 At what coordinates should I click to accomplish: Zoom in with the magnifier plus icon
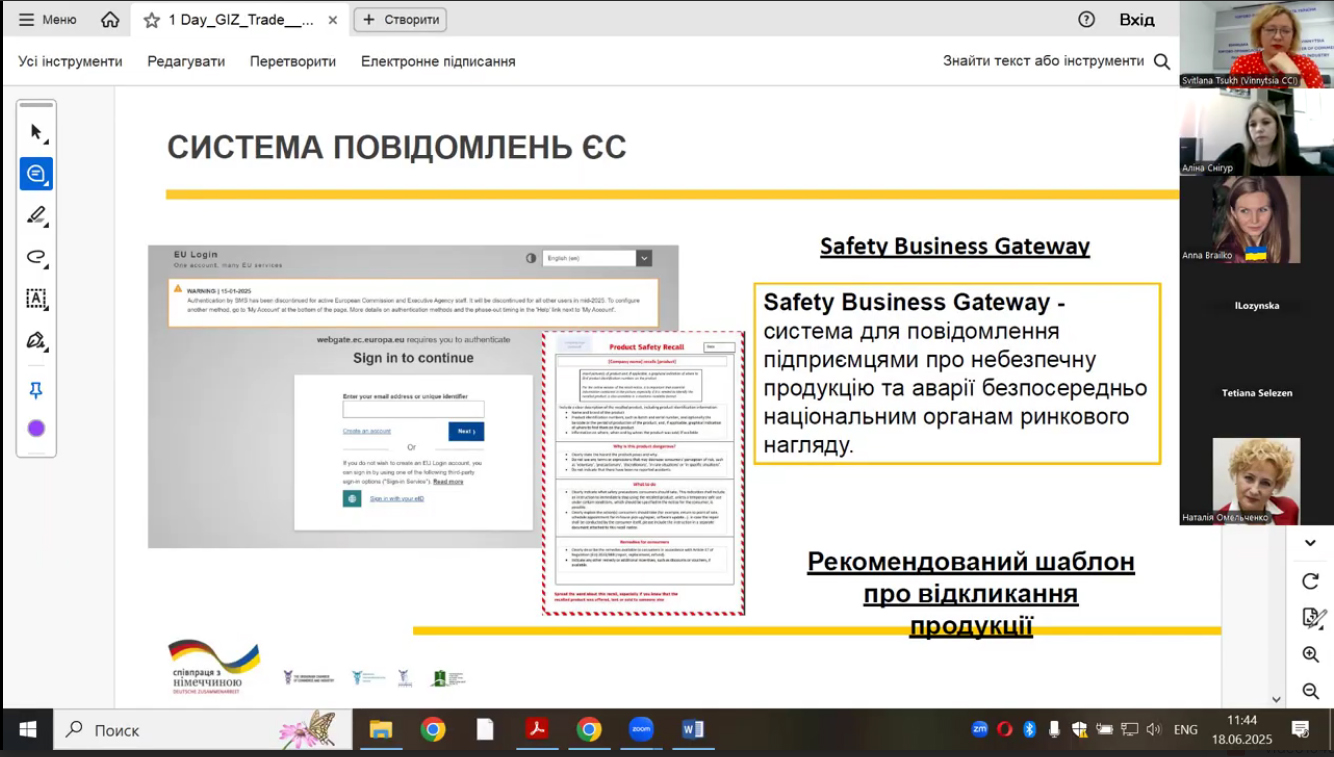click(1311, 654)
